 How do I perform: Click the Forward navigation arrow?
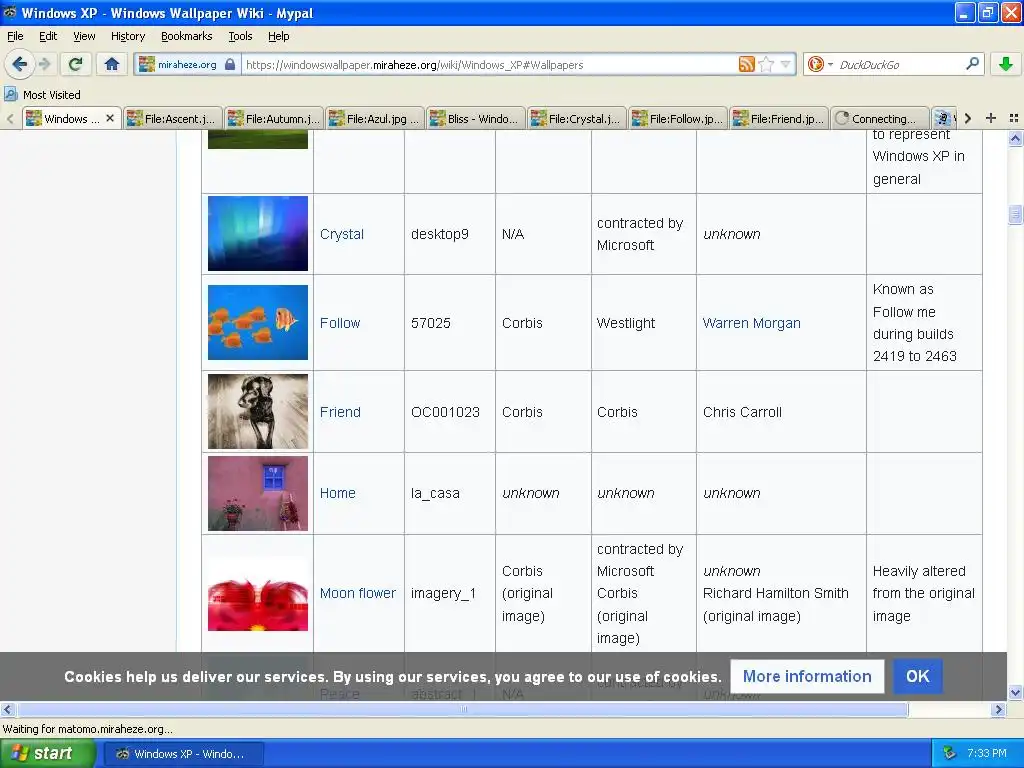point(44,64)
